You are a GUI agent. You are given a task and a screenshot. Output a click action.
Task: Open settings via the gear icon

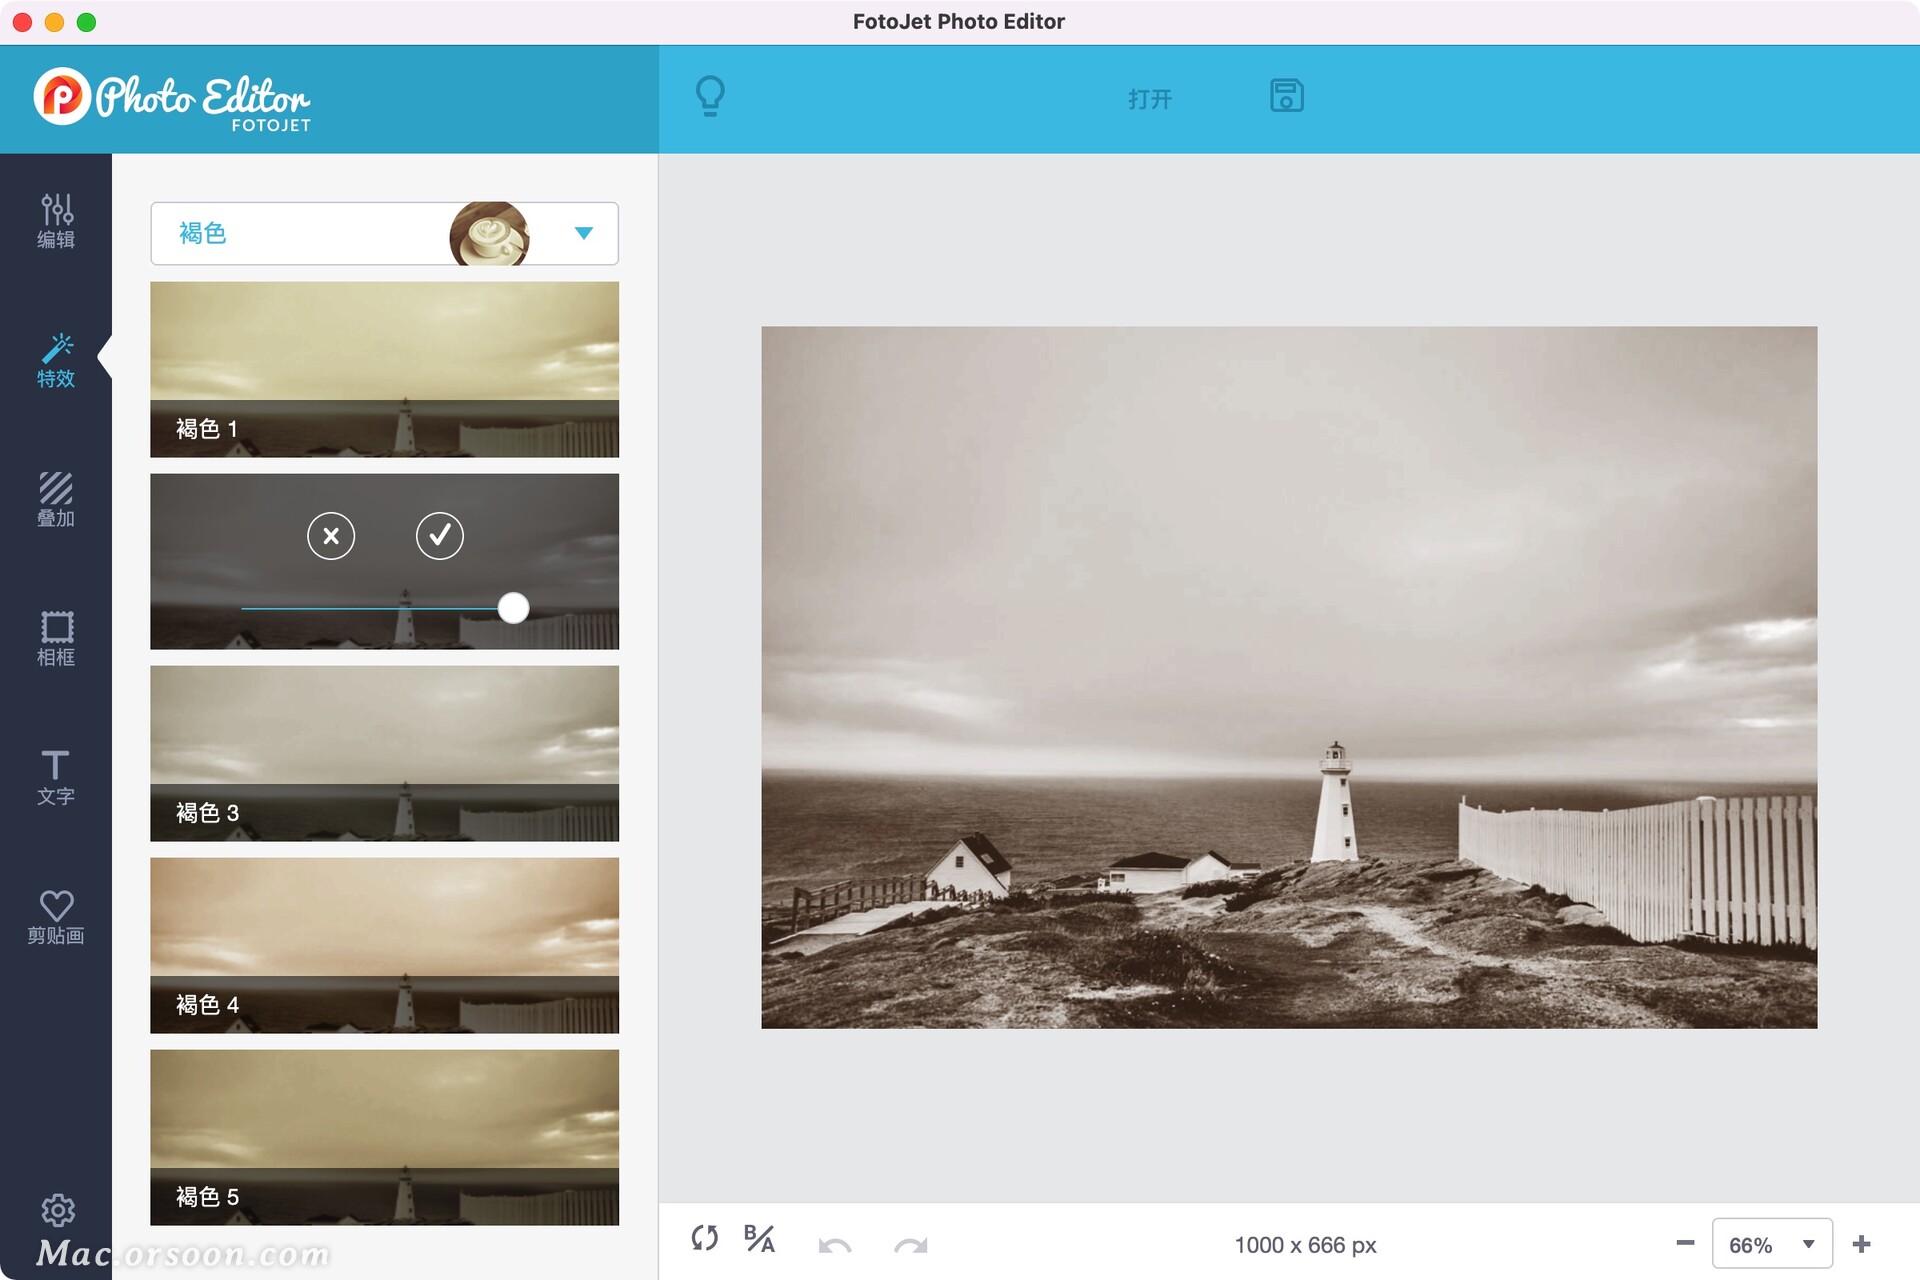click(57, 1210)
